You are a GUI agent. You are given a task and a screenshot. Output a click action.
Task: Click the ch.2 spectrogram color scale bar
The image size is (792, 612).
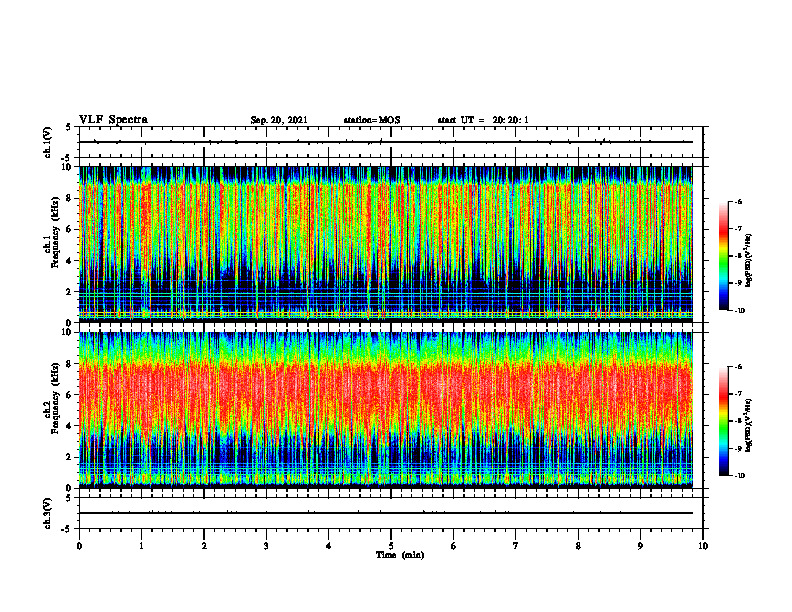723,421
